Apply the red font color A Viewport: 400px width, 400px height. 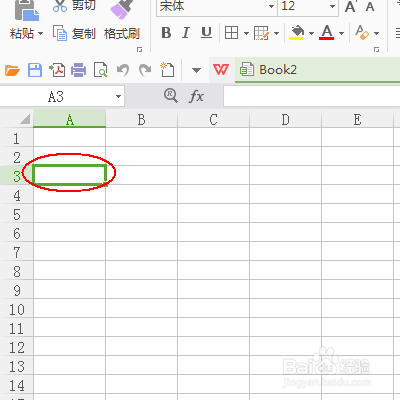tap(327, 33)
